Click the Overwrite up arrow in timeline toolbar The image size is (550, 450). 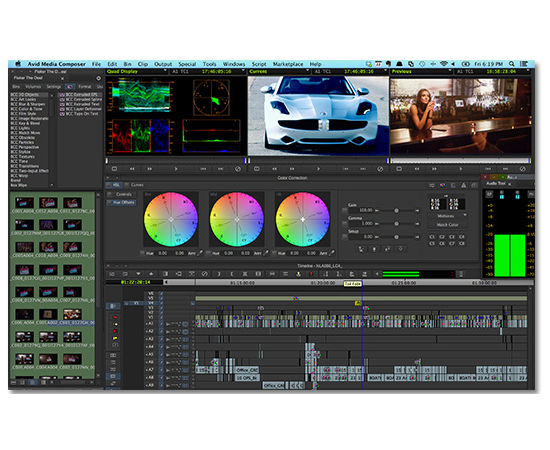151,274
